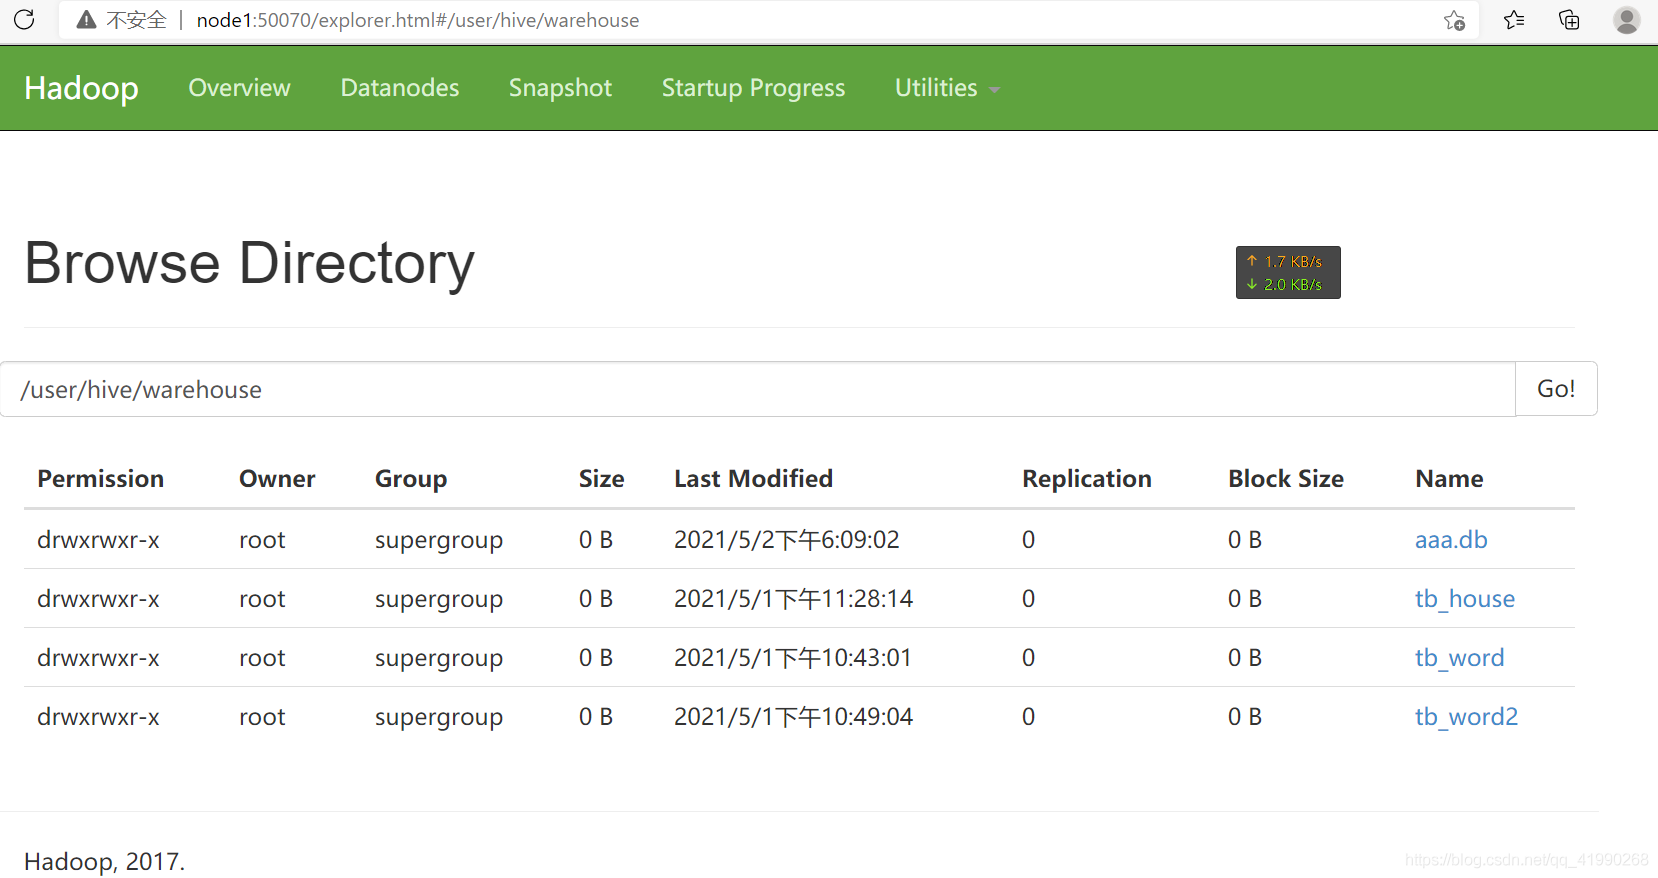Click the supergroup cell in tb_word row
This screenshot has height=878, width=1658.
coord(439,658)
